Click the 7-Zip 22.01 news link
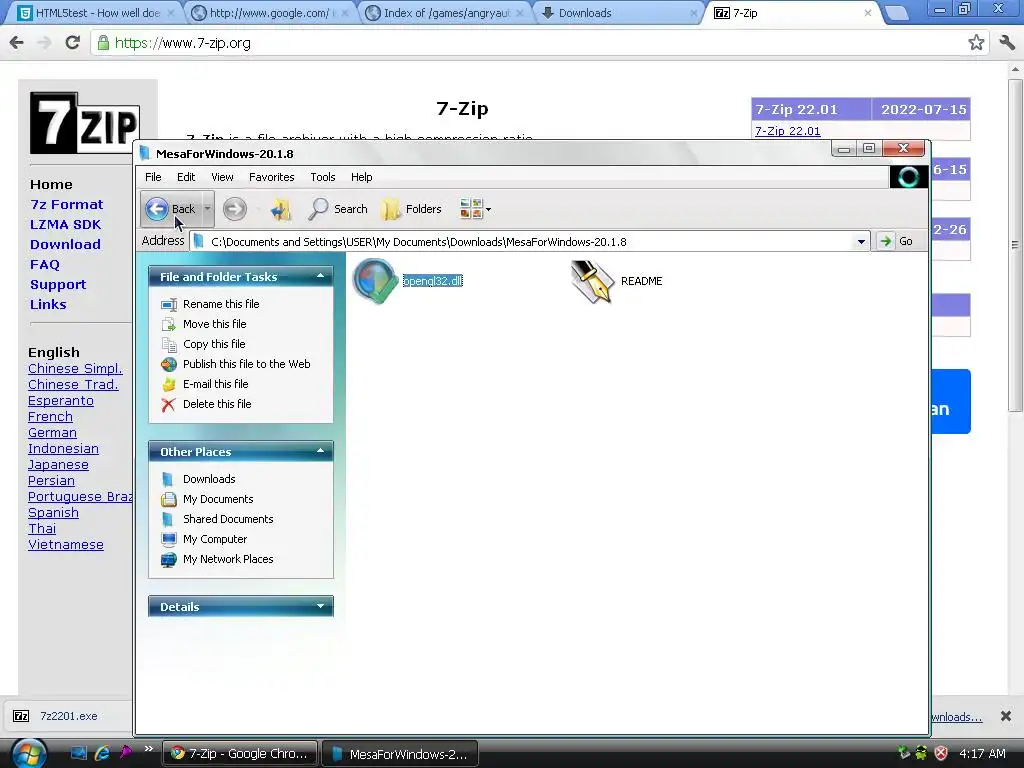Screen dimensions: 1024x768 [788, 131]
